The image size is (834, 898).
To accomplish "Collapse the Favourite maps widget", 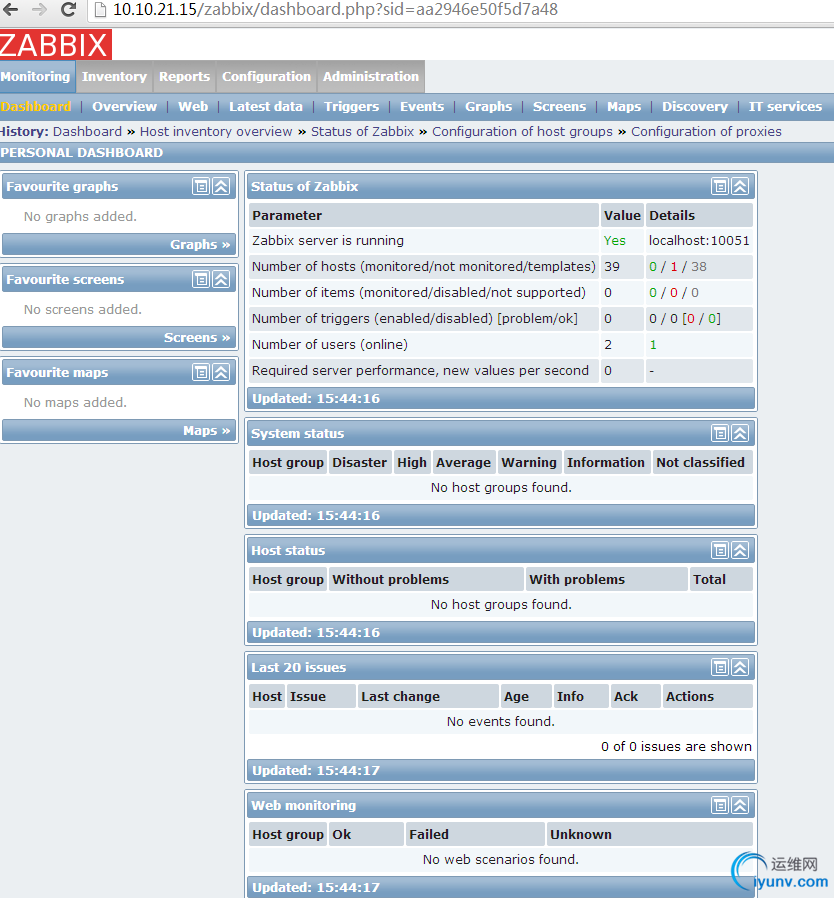I will 221,372.
